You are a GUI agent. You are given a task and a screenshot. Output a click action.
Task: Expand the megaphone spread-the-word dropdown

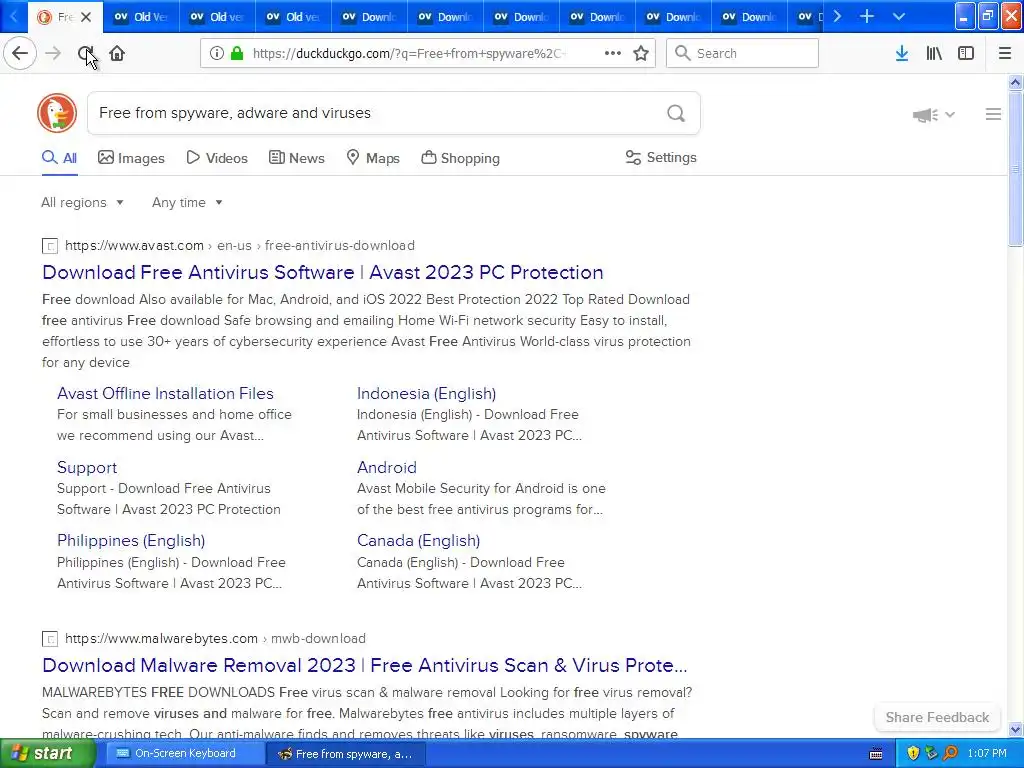tap(933, 115)
